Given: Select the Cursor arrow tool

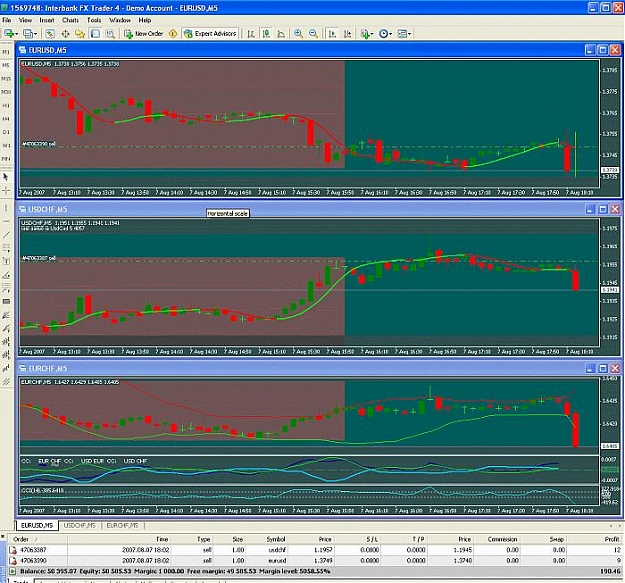Looking at the screenshot, I should [x=6, y=177].
